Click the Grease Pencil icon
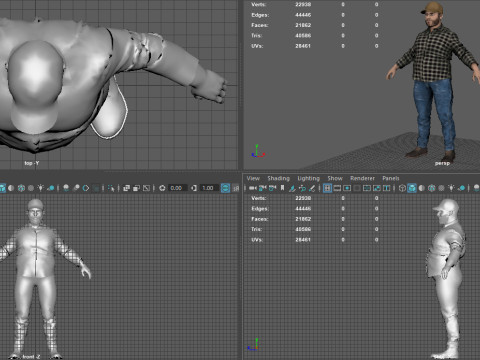480x360 pixels. coord(312,188)
